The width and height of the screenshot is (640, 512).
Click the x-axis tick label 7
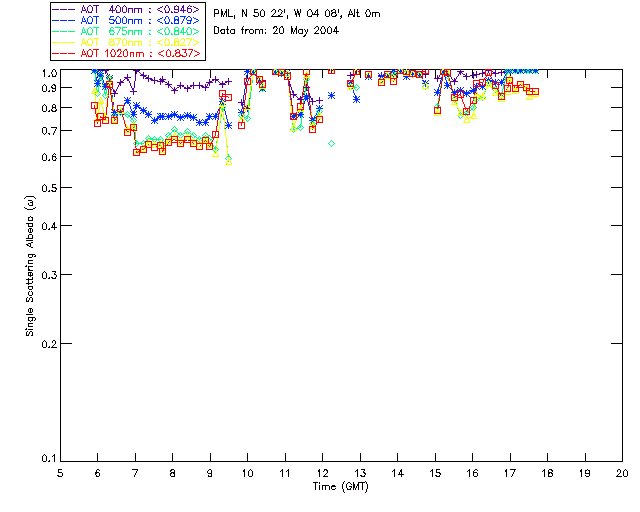pos(135,473)
